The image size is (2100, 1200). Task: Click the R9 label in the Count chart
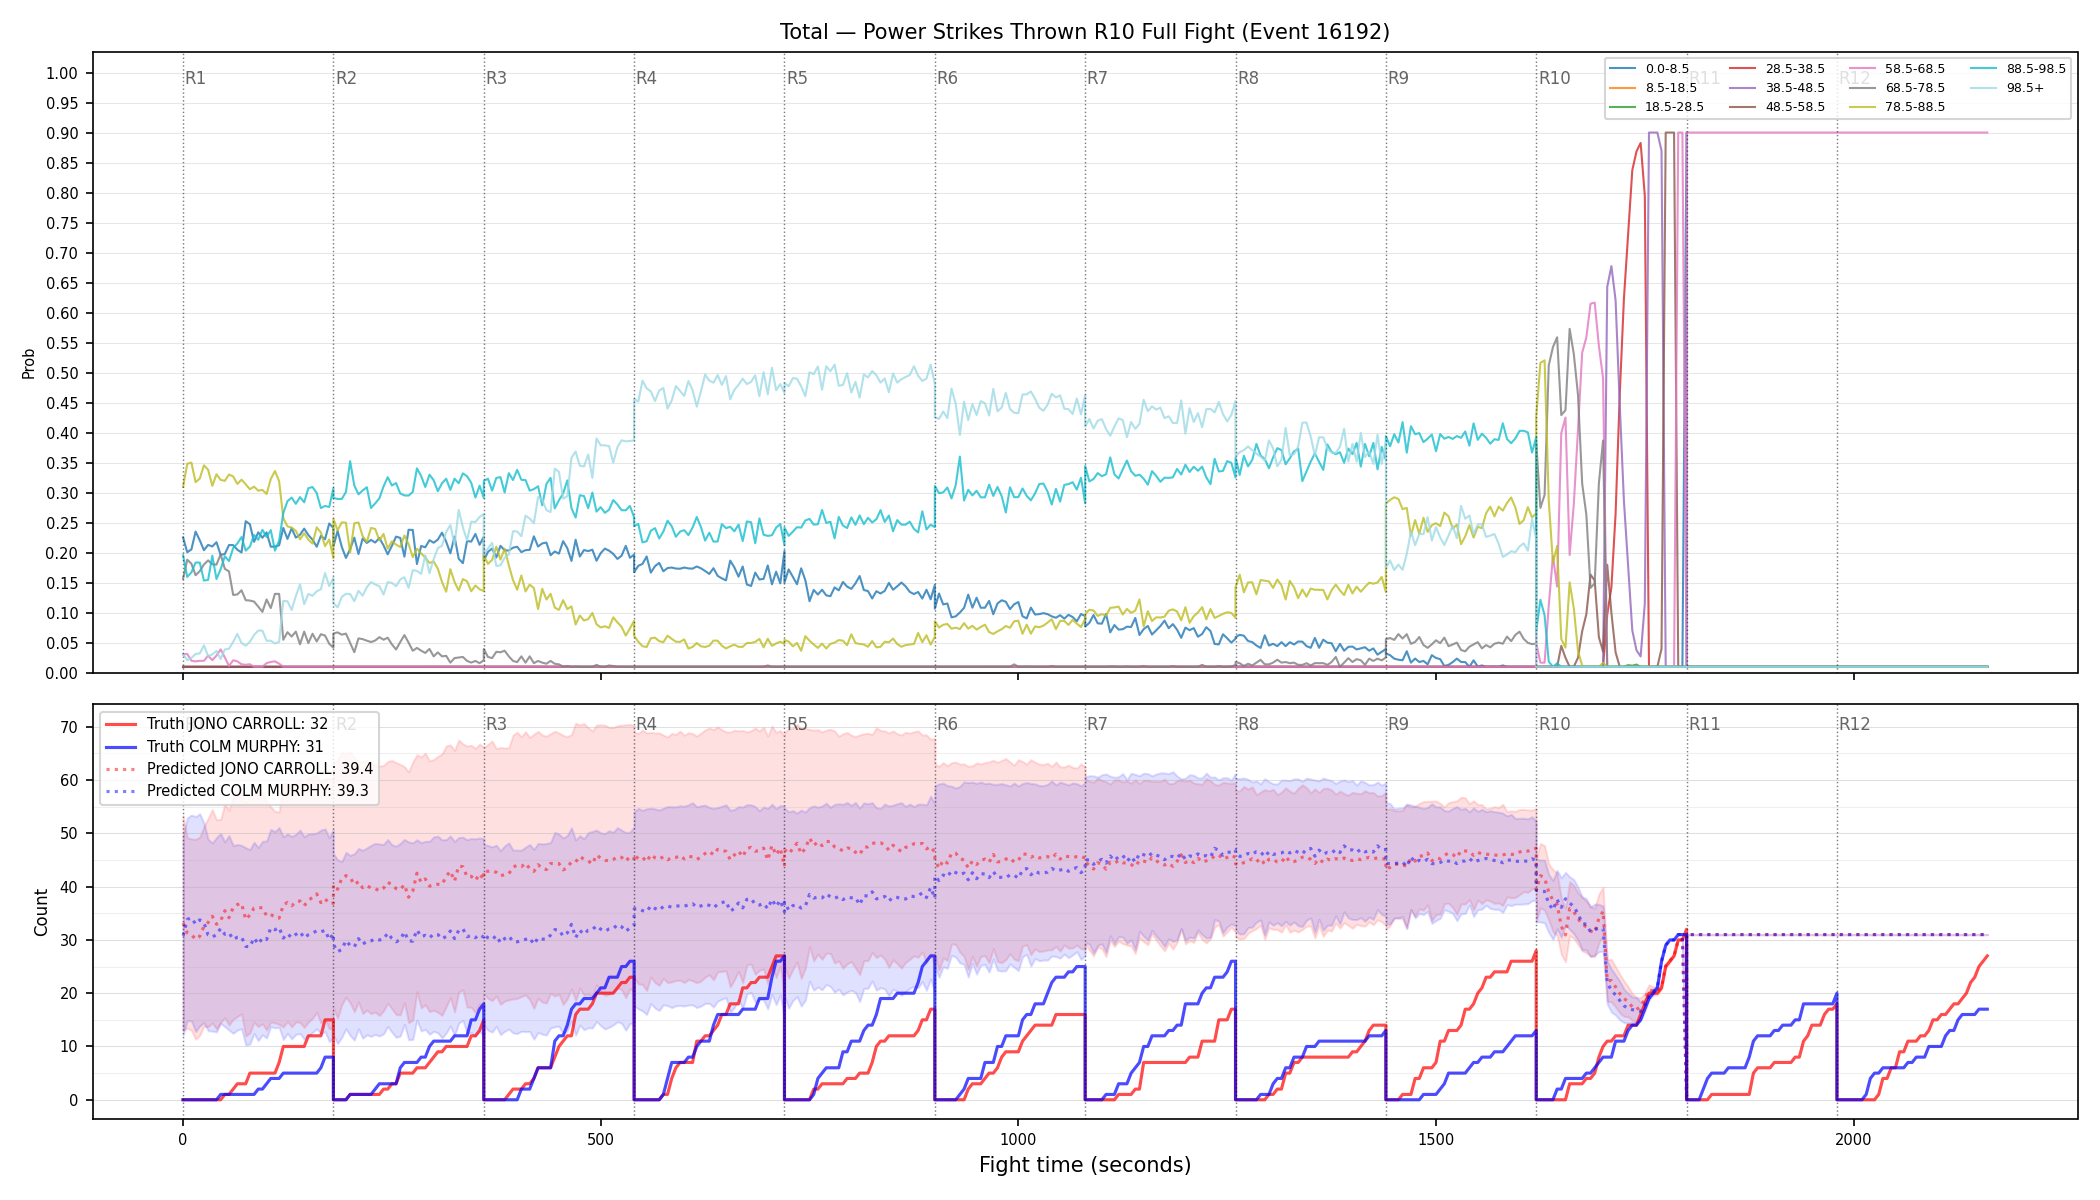pos(1398,724)
